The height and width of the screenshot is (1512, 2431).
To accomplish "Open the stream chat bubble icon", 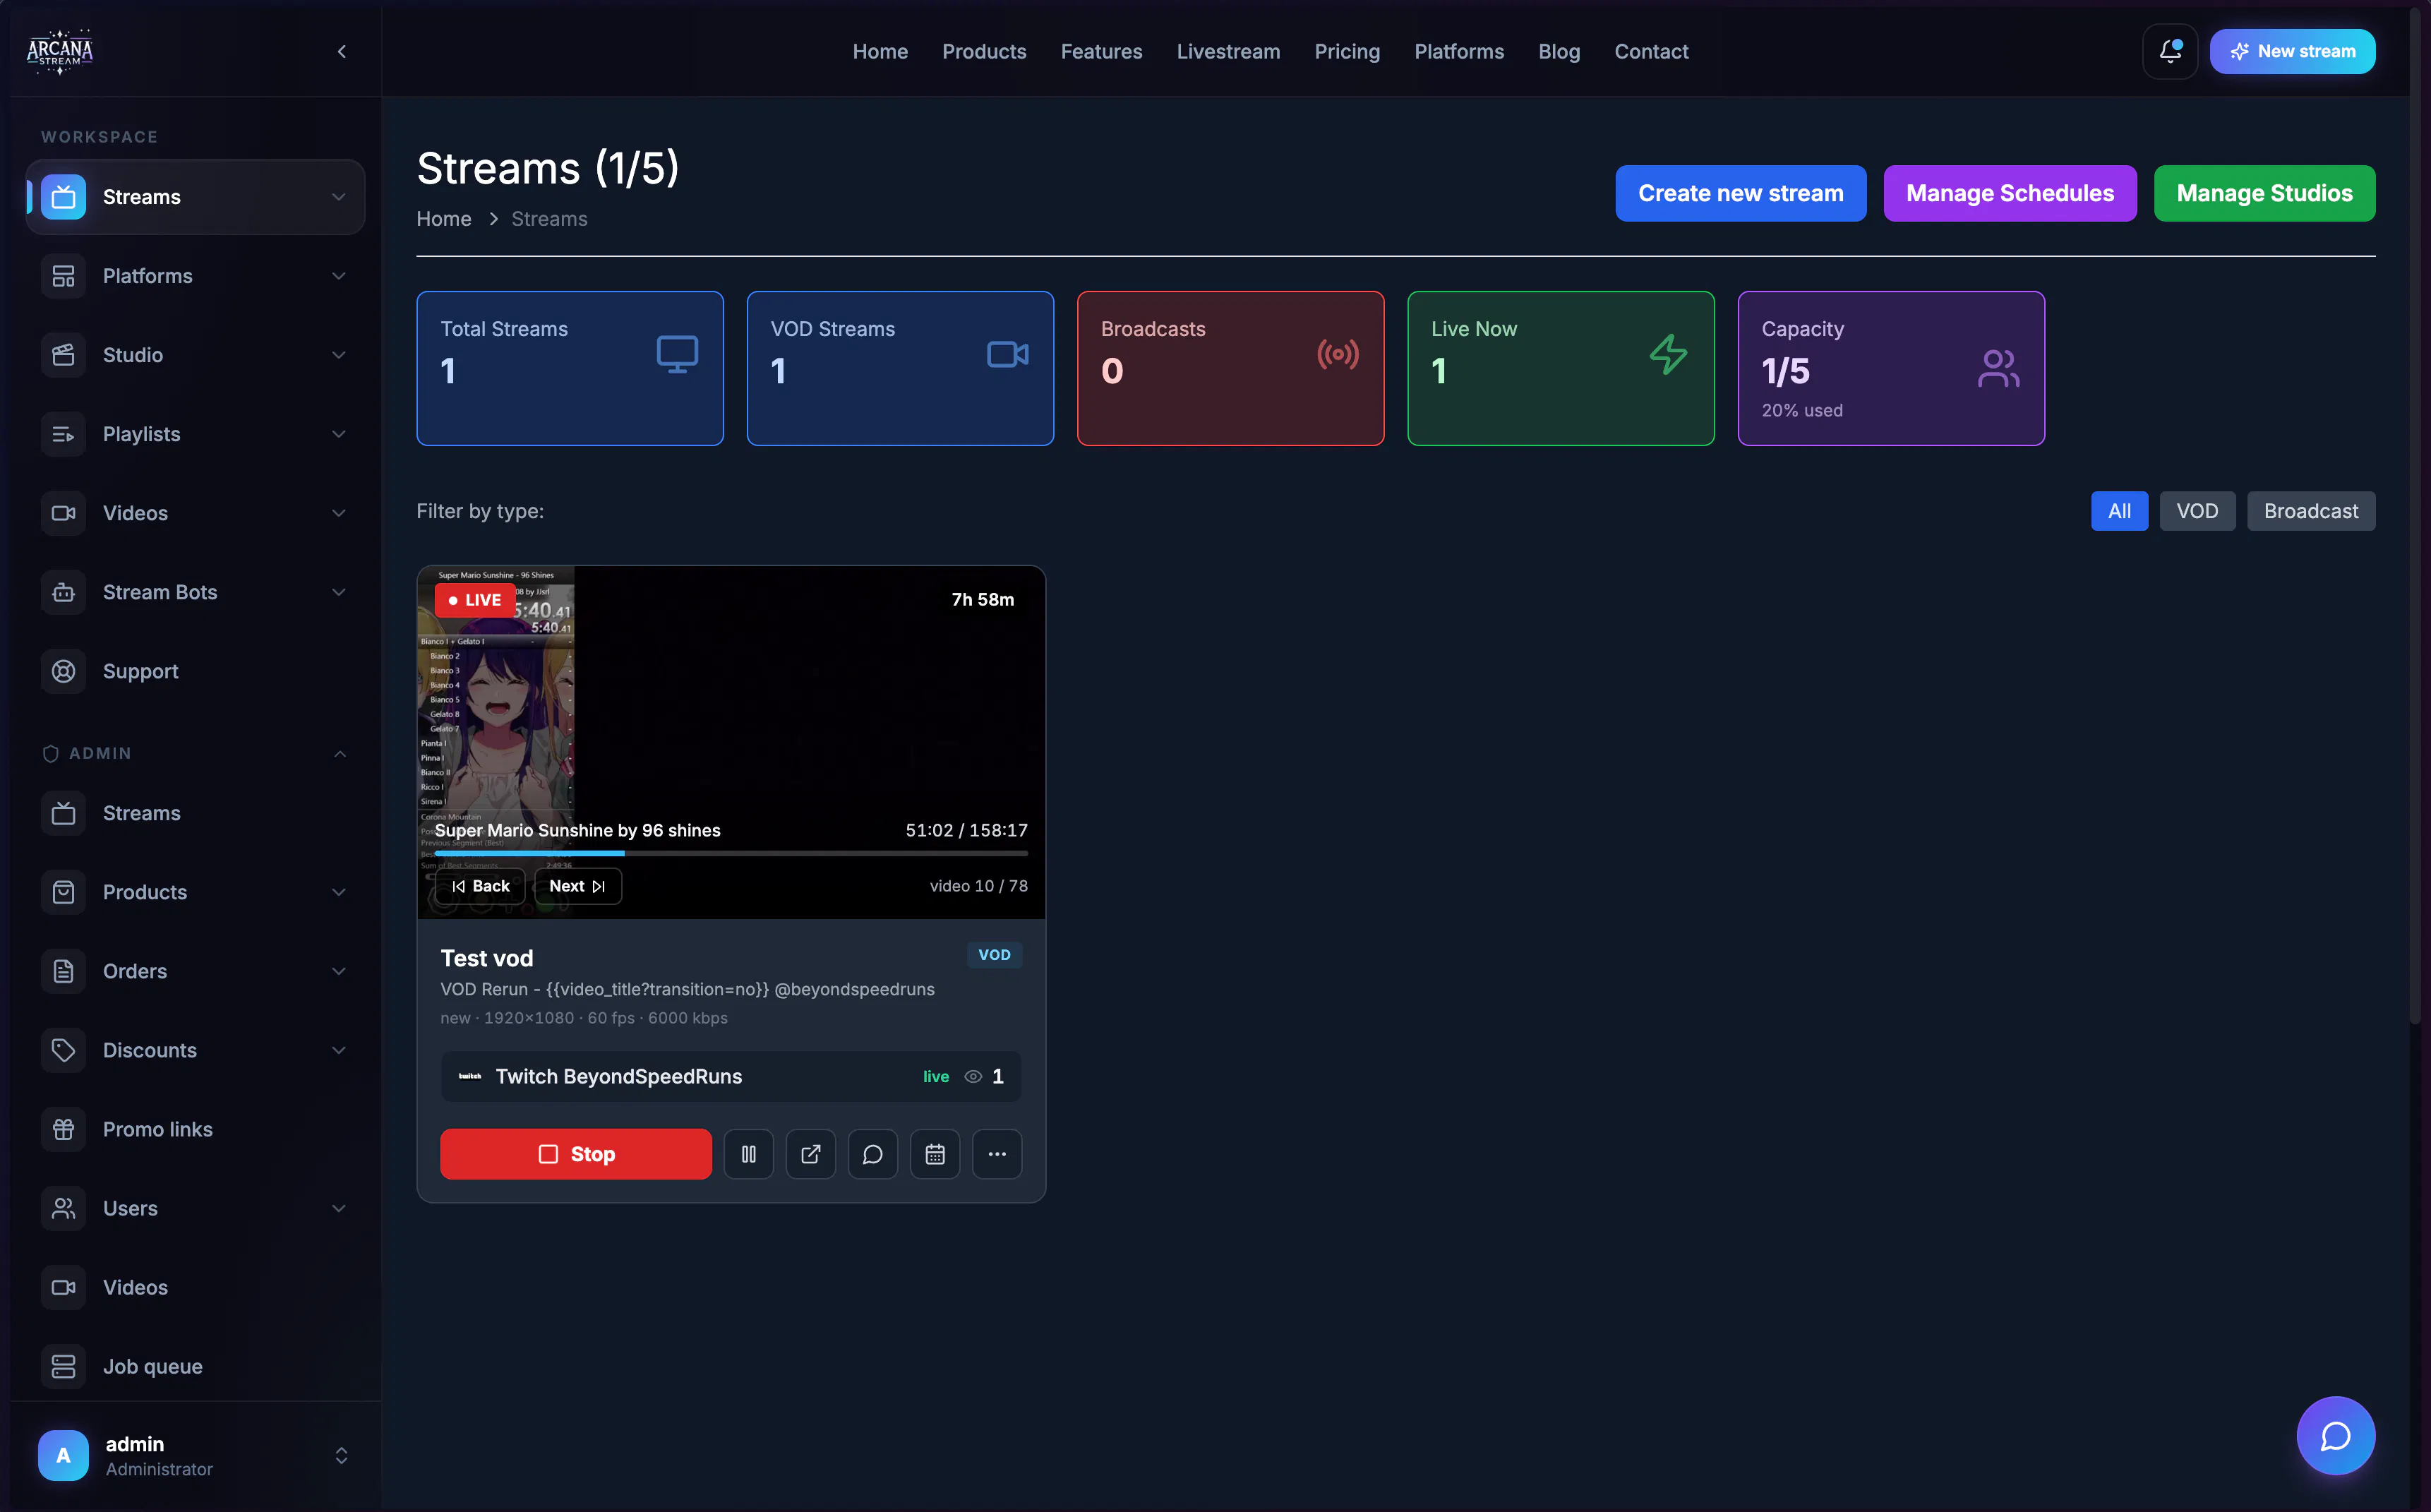I will [x=872, y=1154].
